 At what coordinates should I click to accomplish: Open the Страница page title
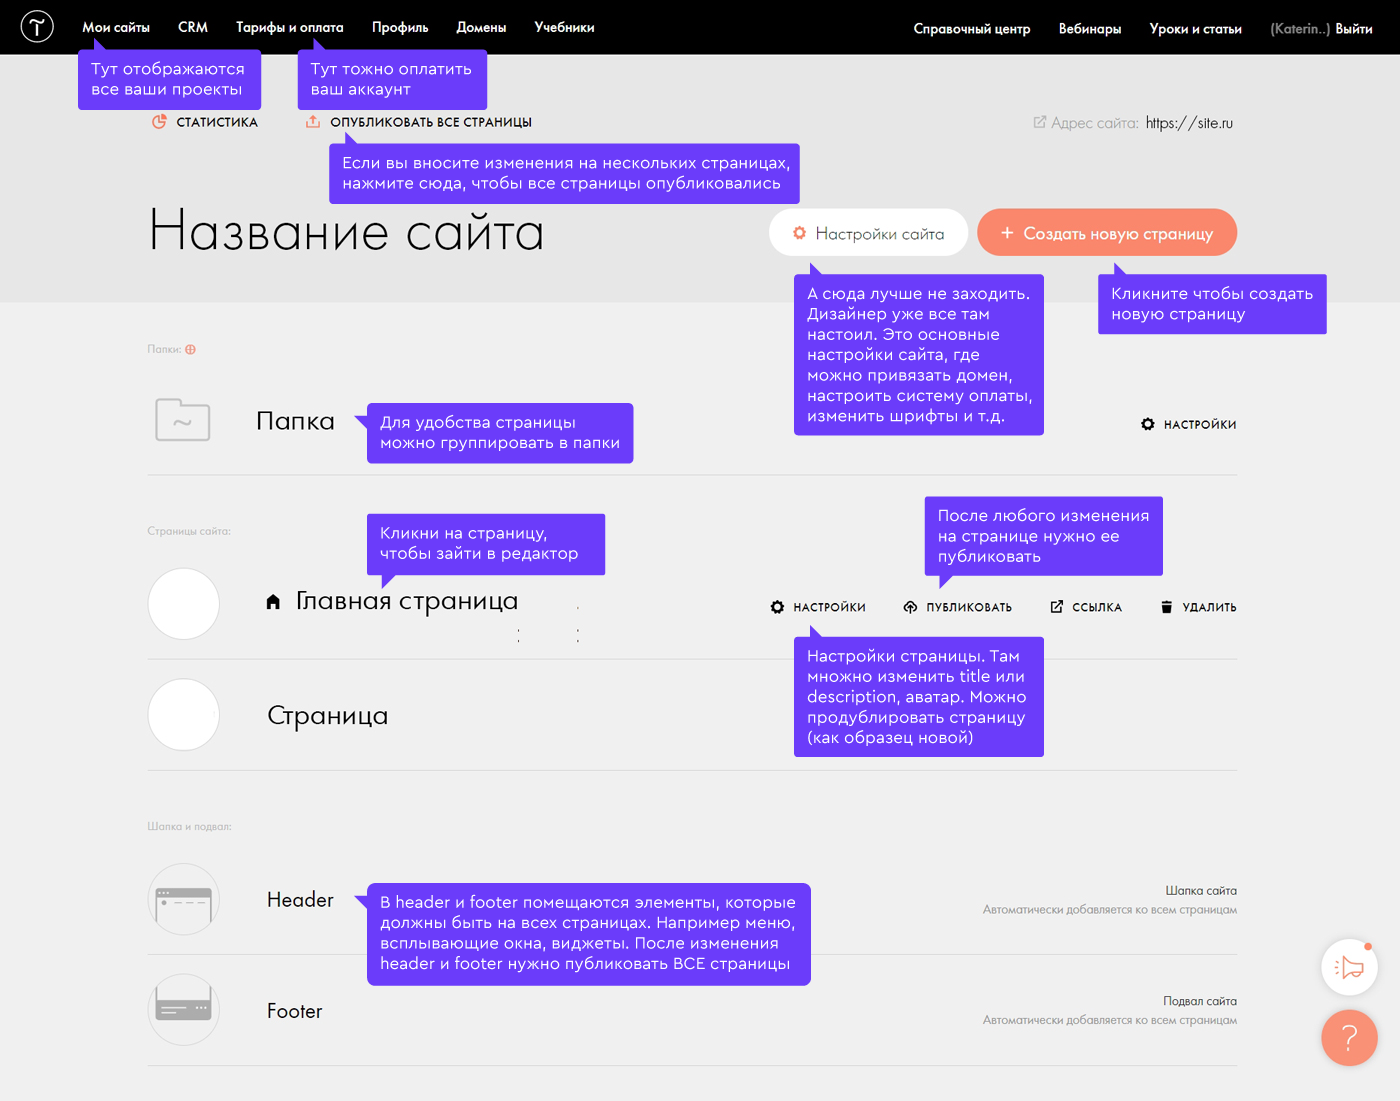328,716
